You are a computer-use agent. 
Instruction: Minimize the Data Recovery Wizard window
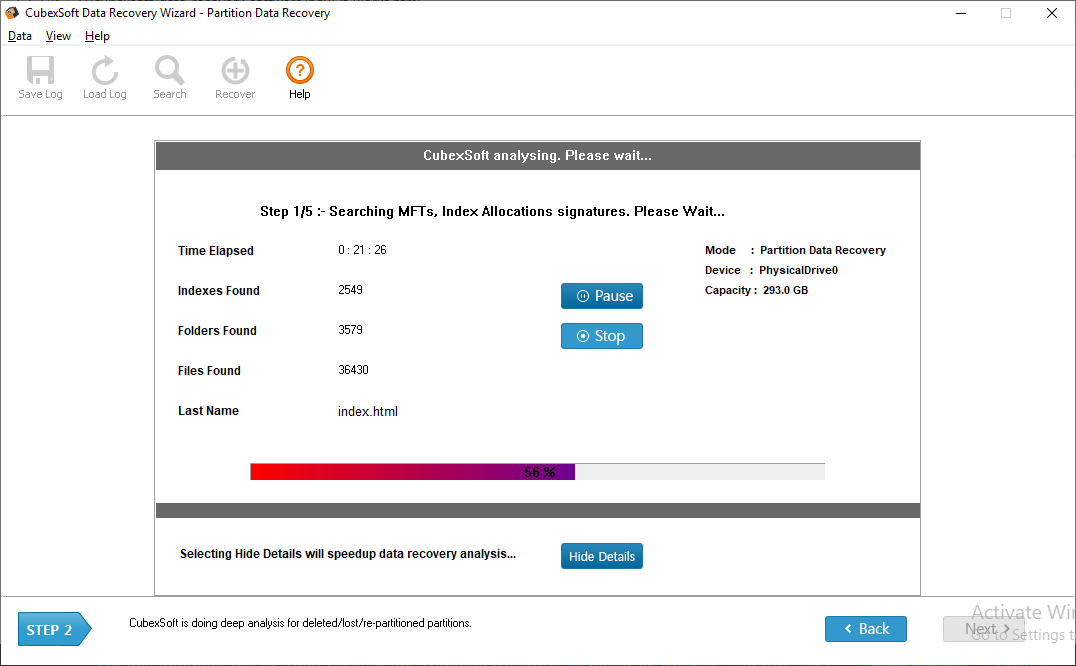959,13
